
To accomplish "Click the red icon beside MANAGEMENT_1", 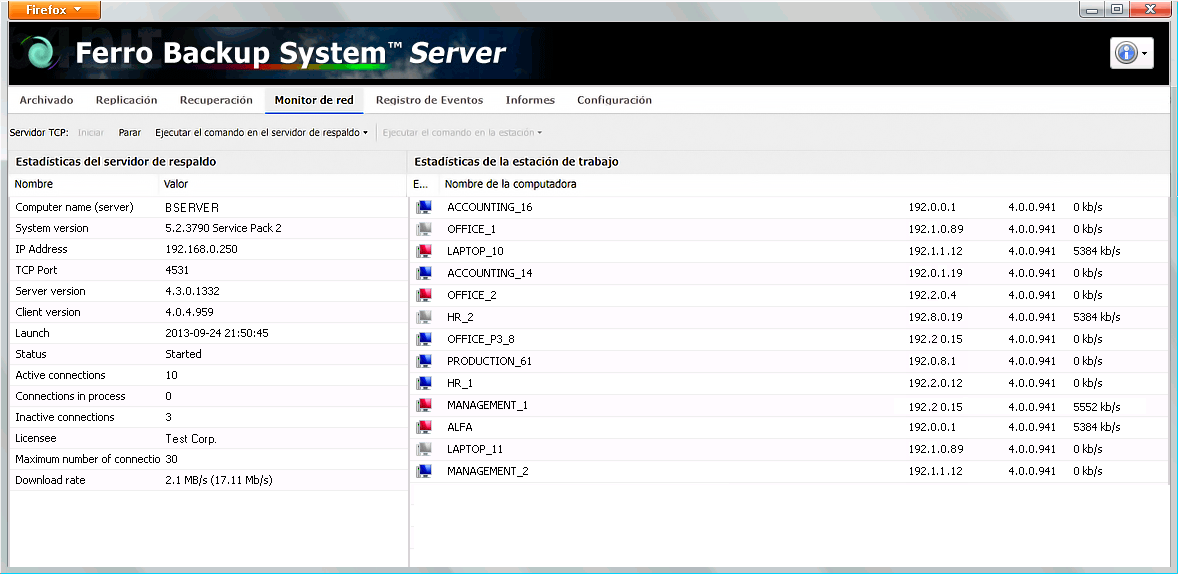I will 424,405.
